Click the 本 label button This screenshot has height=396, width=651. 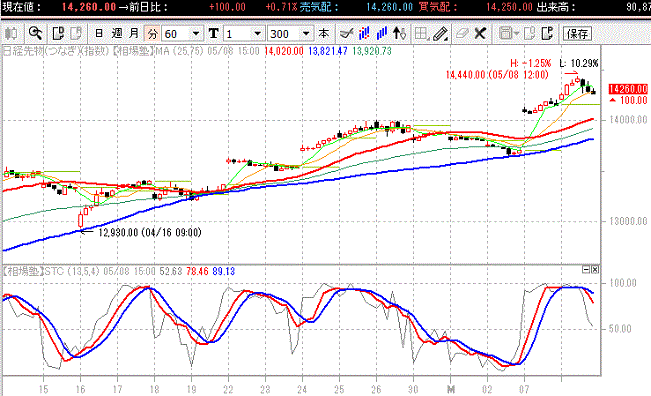tap(323, 33)
